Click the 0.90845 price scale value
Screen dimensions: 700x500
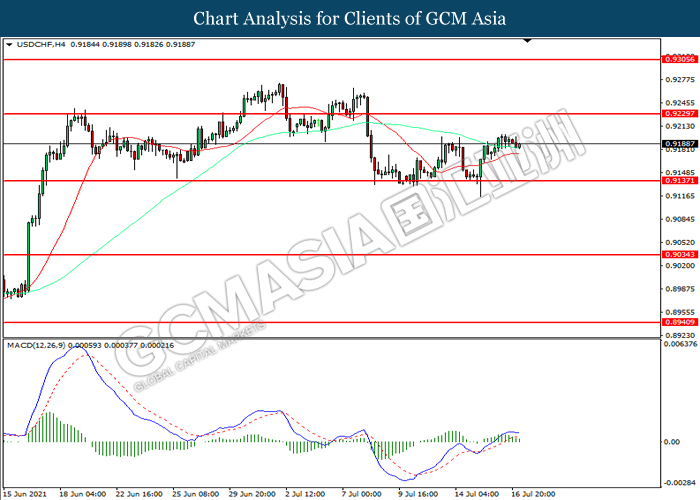pyautogui.click(x=680, y=219)
